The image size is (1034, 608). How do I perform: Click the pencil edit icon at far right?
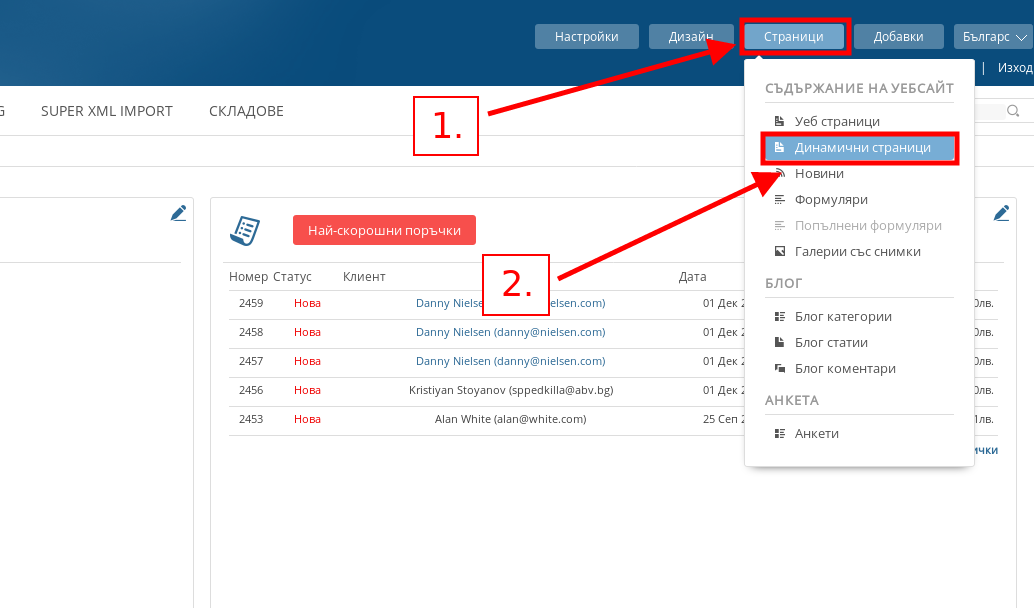pos(1001,212)
